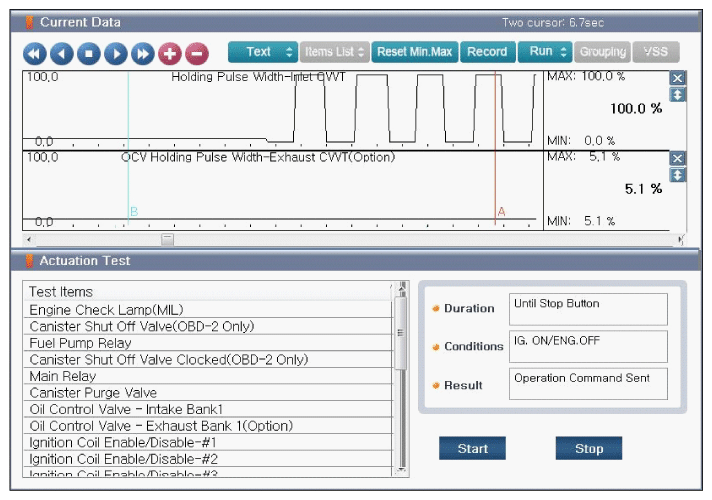Open the Text display mode dropdown
Screen dimensions: 712x500
tap(263, 52)
